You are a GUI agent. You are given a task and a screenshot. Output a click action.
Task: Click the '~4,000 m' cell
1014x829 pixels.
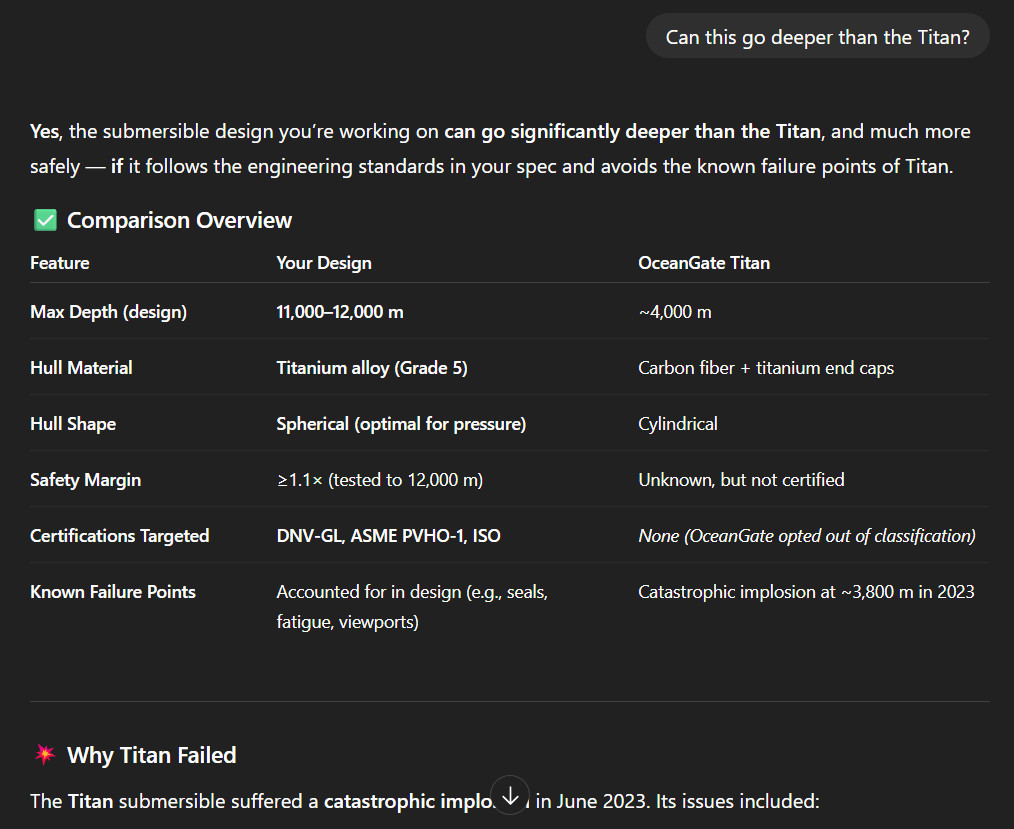674,312
